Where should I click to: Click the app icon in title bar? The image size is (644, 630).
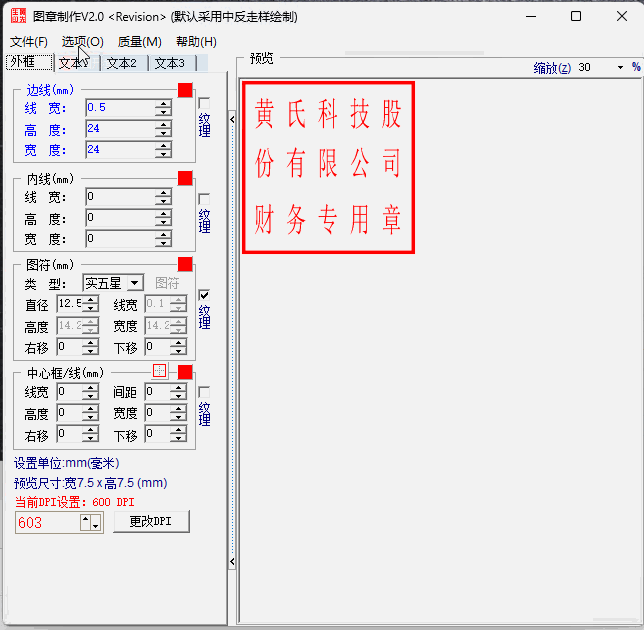(18, 16)
